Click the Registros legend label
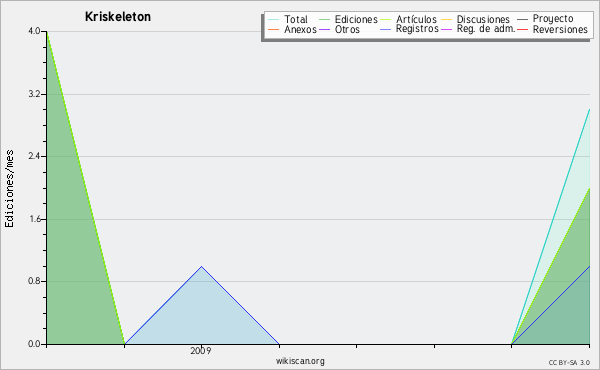 tap(417, 29)
